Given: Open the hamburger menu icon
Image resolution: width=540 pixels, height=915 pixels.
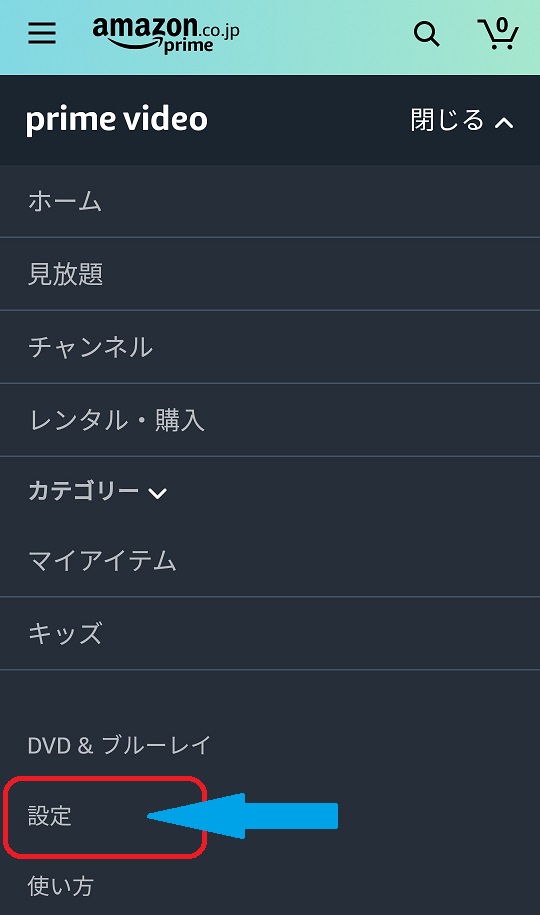Looking at the screenshot, I should pyautogui.click(x=42, y=34).
